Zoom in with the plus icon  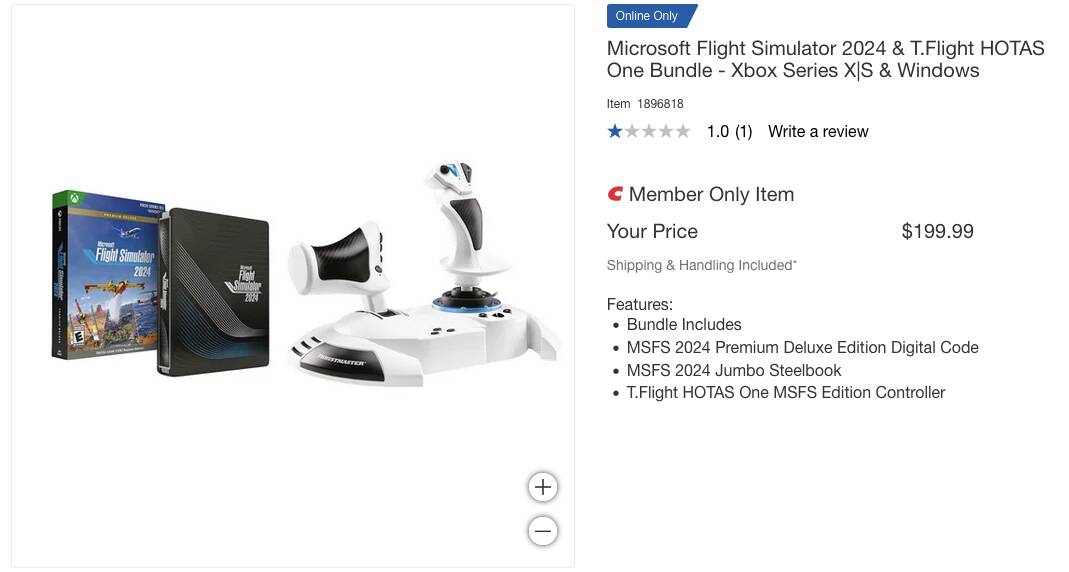click(x=543, y=487)
